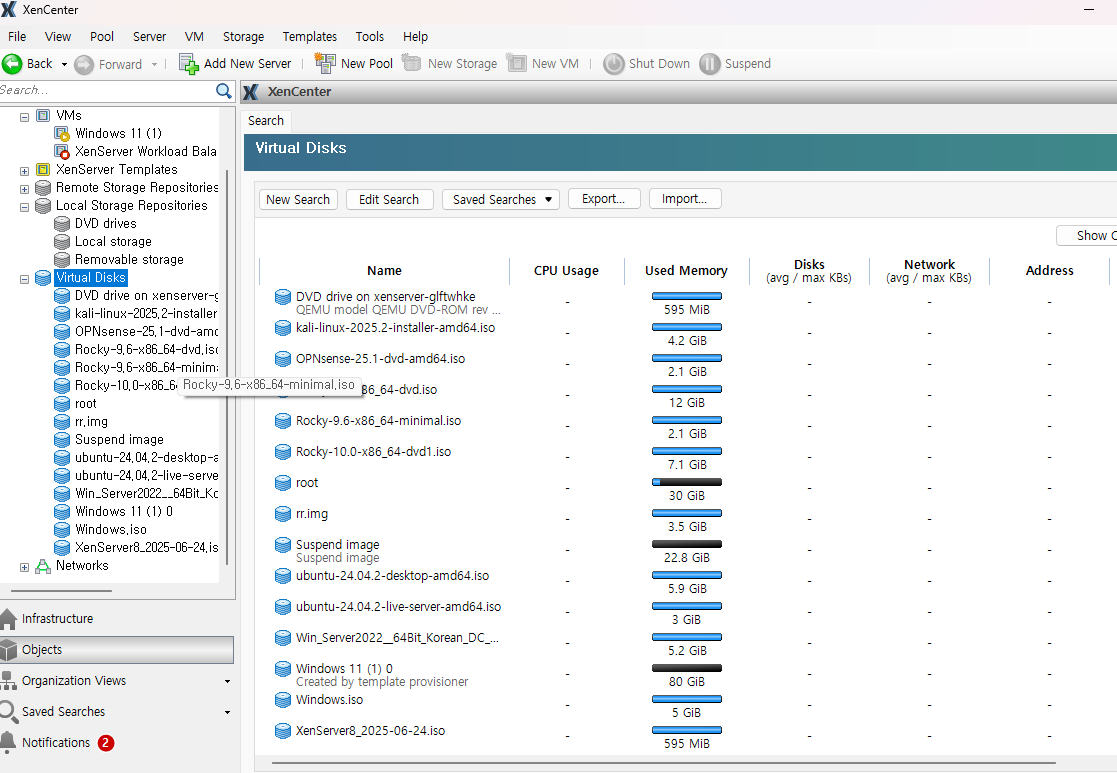Click the Export... button
The image size is (1117, 773).
(x=603, y=199)
